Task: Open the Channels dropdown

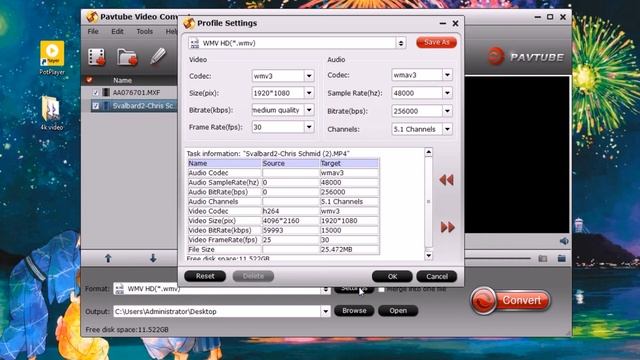Action: tap(447, 129)
